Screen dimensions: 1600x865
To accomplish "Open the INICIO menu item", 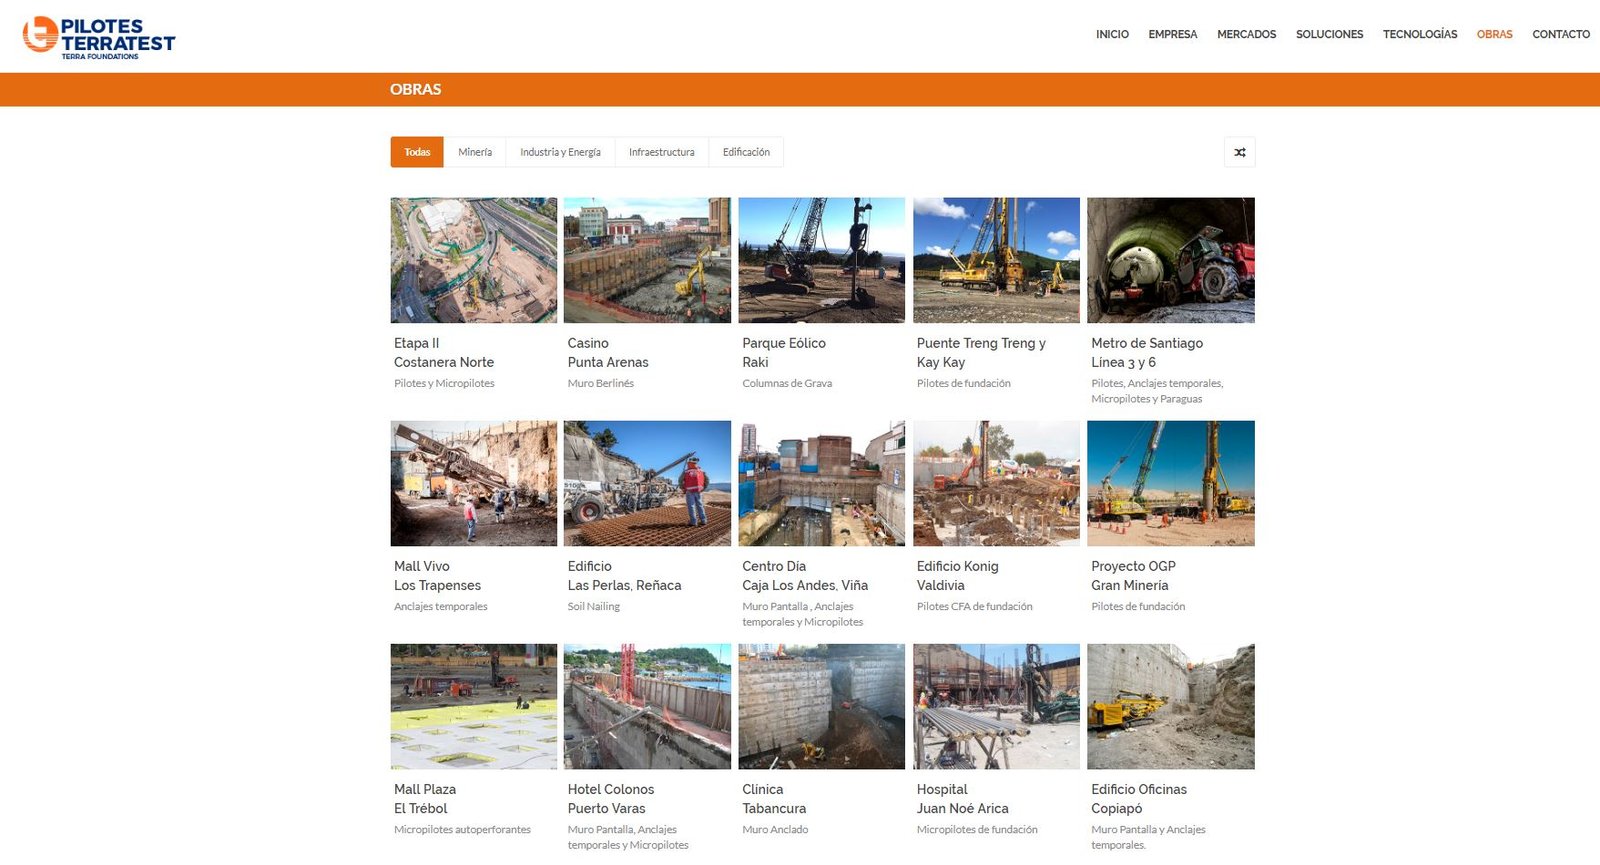I will [1112, 34].
